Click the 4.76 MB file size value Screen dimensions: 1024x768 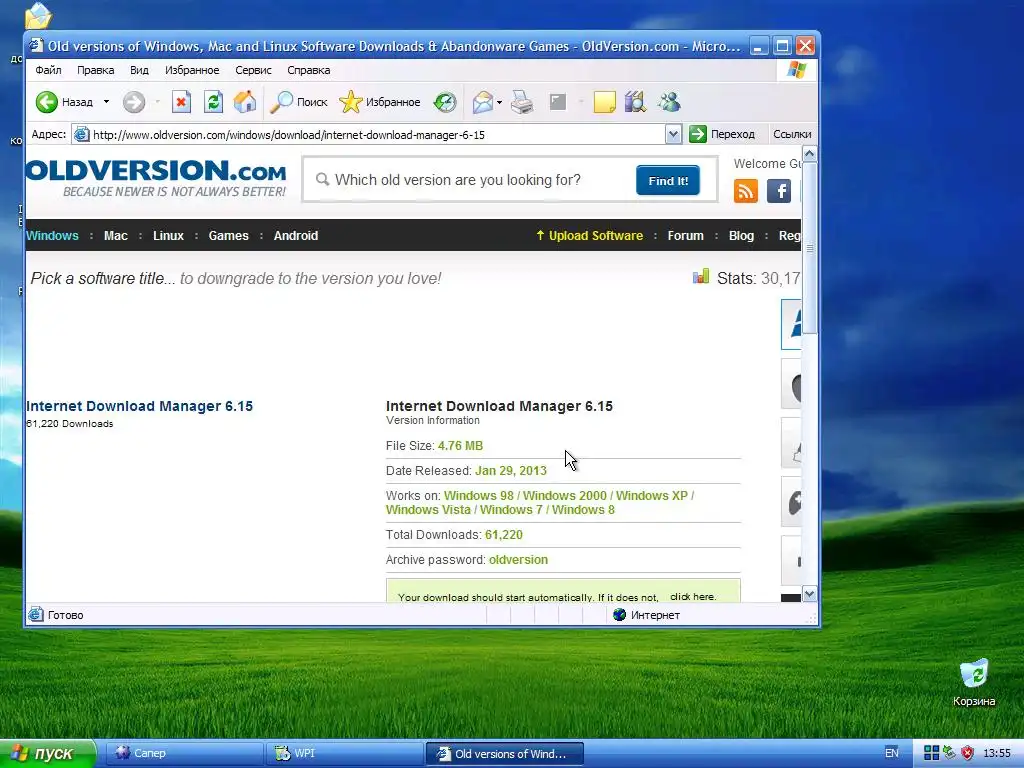(x=460, y=446)
